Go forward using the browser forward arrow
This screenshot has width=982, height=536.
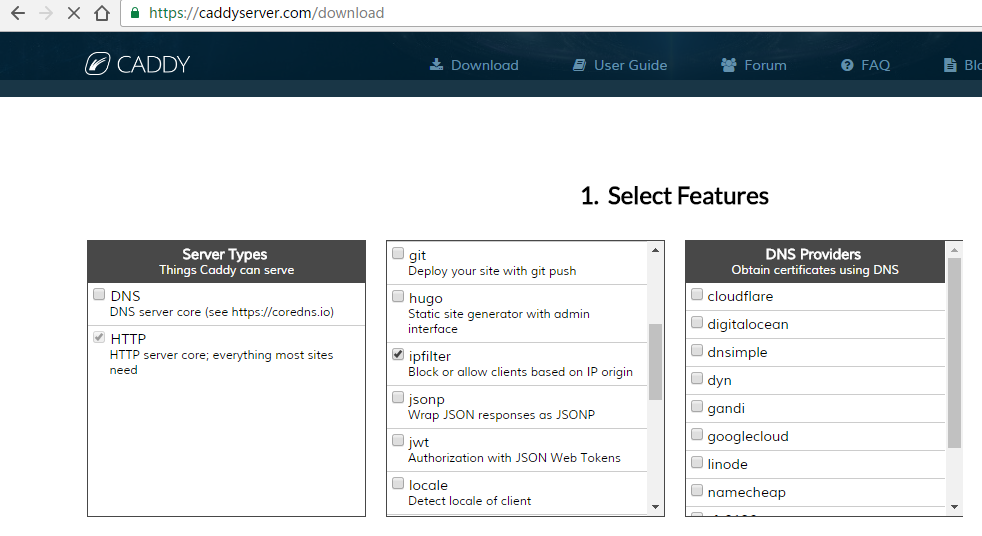click(46, 13)
